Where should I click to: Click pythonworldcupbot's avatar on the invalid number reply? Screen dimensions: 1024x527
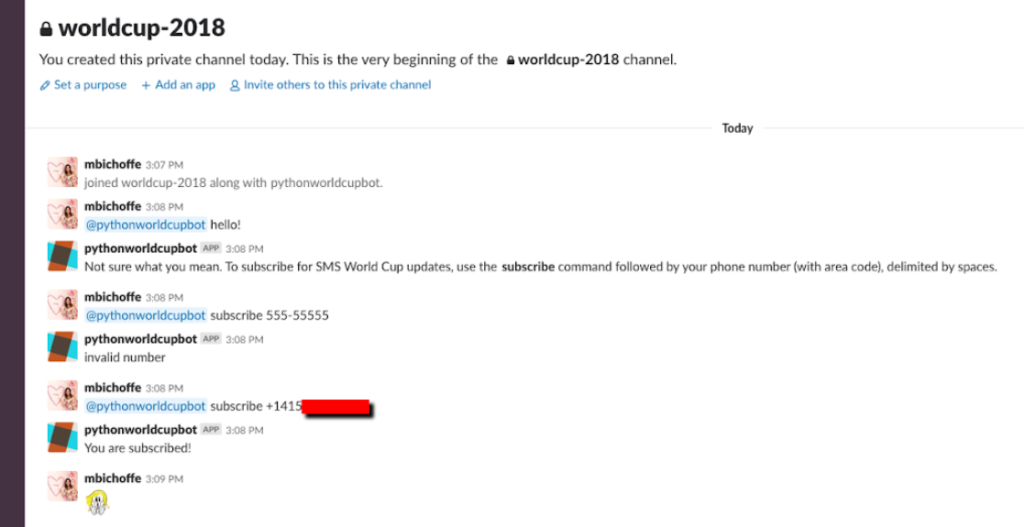pyautogui.click(x=63, y=347)
